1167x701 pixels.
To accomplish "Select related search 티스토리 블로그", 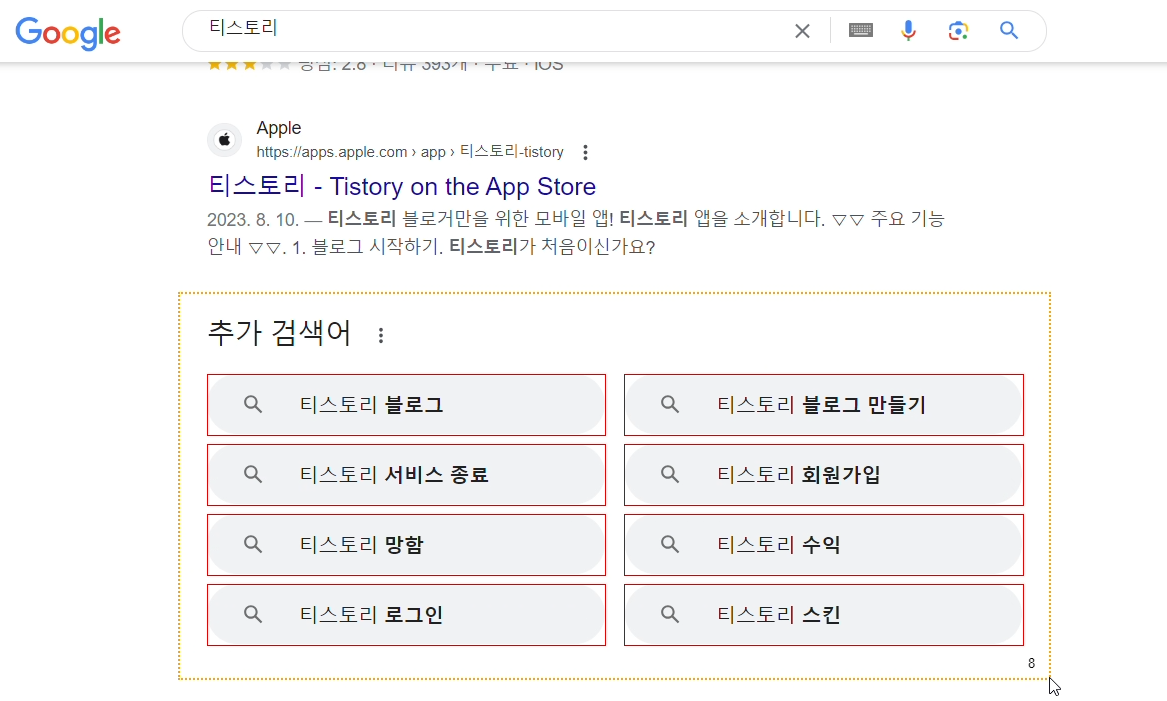I will tap(406, 405).
